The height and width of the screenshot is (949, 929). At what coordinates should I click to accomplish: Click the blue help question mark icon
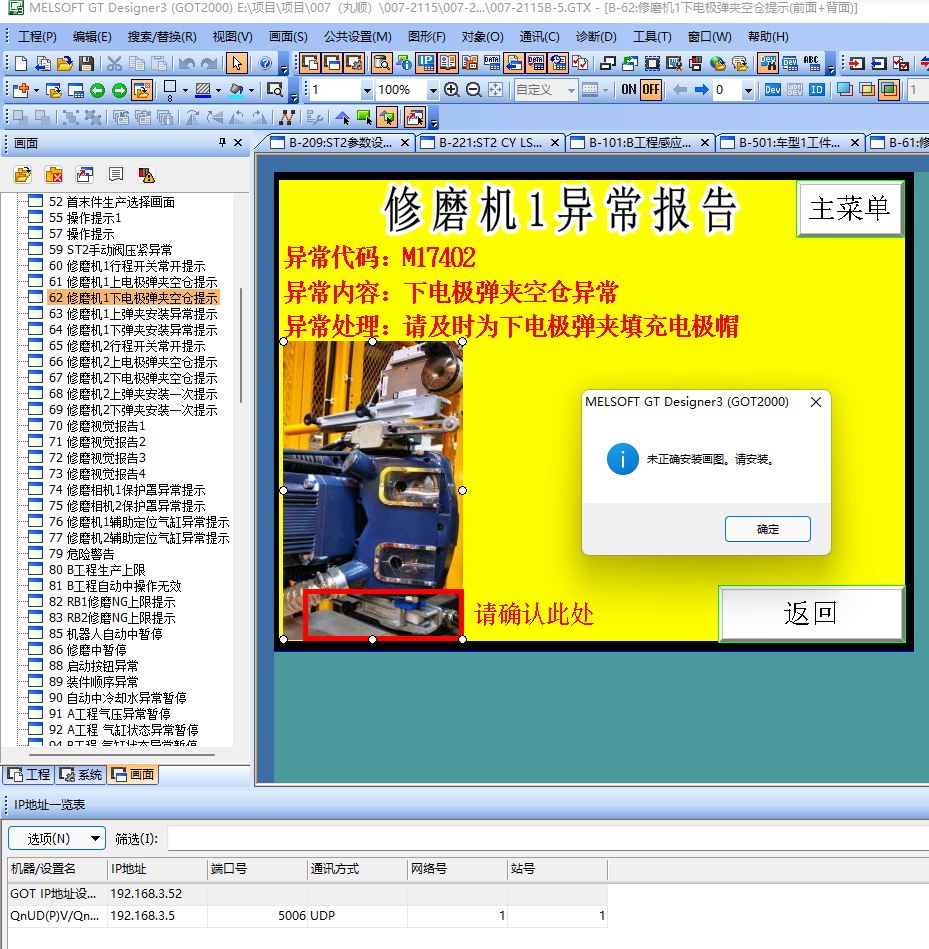264,63
